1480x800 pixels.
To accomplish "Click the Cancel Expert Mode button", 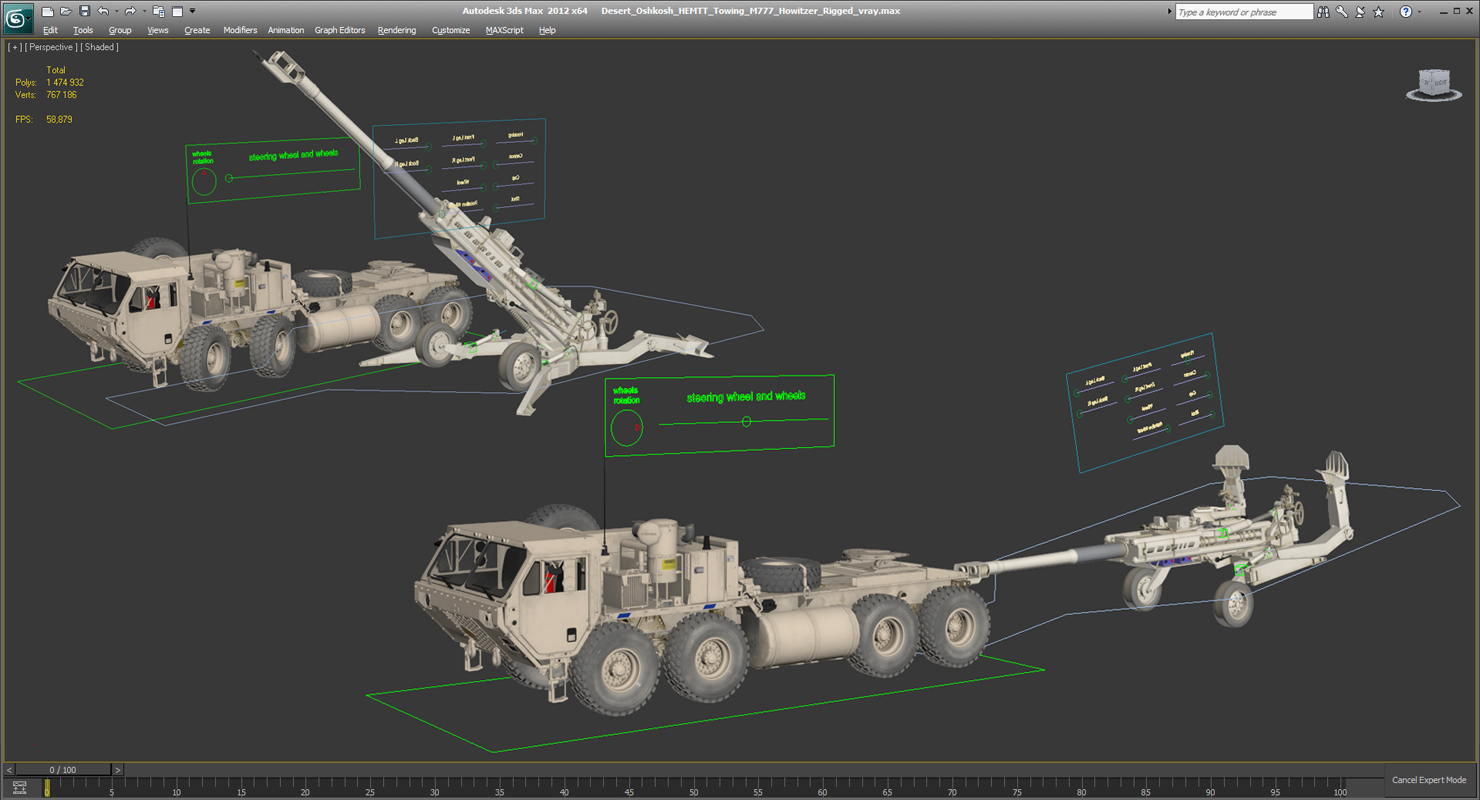I will pos(1428,780).
